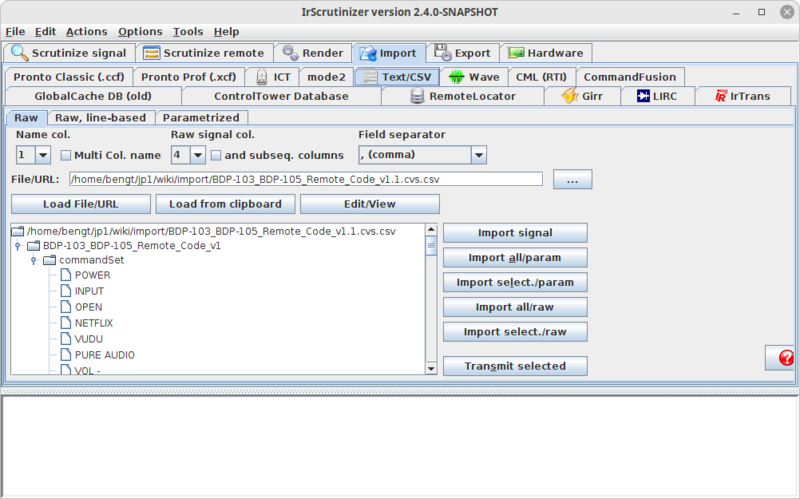This screenshot has width=800, height=499.
Task: Open the IrTrans import tab
Action: [743, 96]
